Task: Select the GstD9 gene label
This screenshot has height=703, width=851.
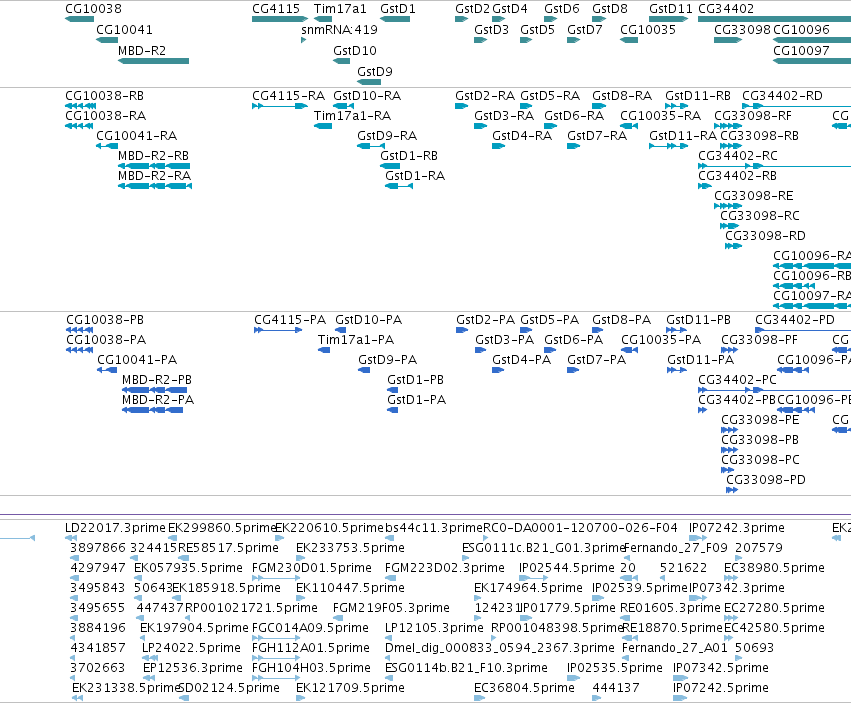Action: (x=374, y=72)
